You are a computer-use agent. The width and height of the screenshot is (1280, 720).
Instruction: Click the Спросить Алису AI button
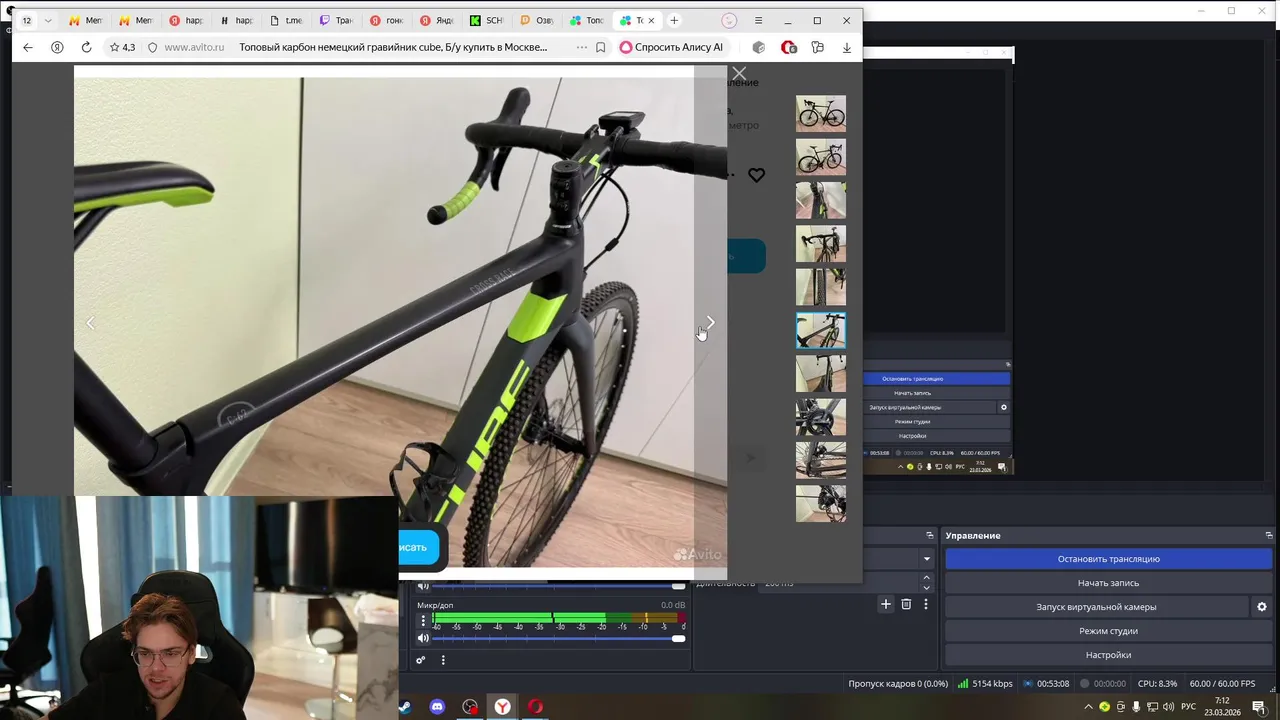(671, 47)
